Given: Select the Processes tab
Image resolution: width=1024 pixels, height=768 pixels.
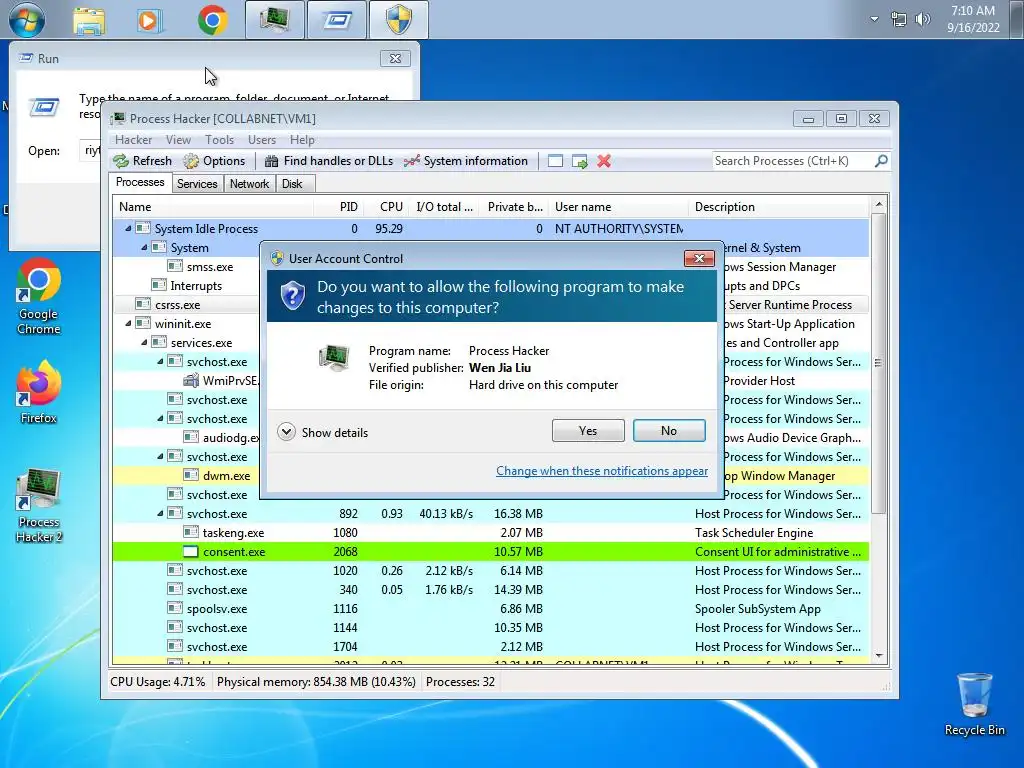Looking at the screenshot, I should pos(140,182).
